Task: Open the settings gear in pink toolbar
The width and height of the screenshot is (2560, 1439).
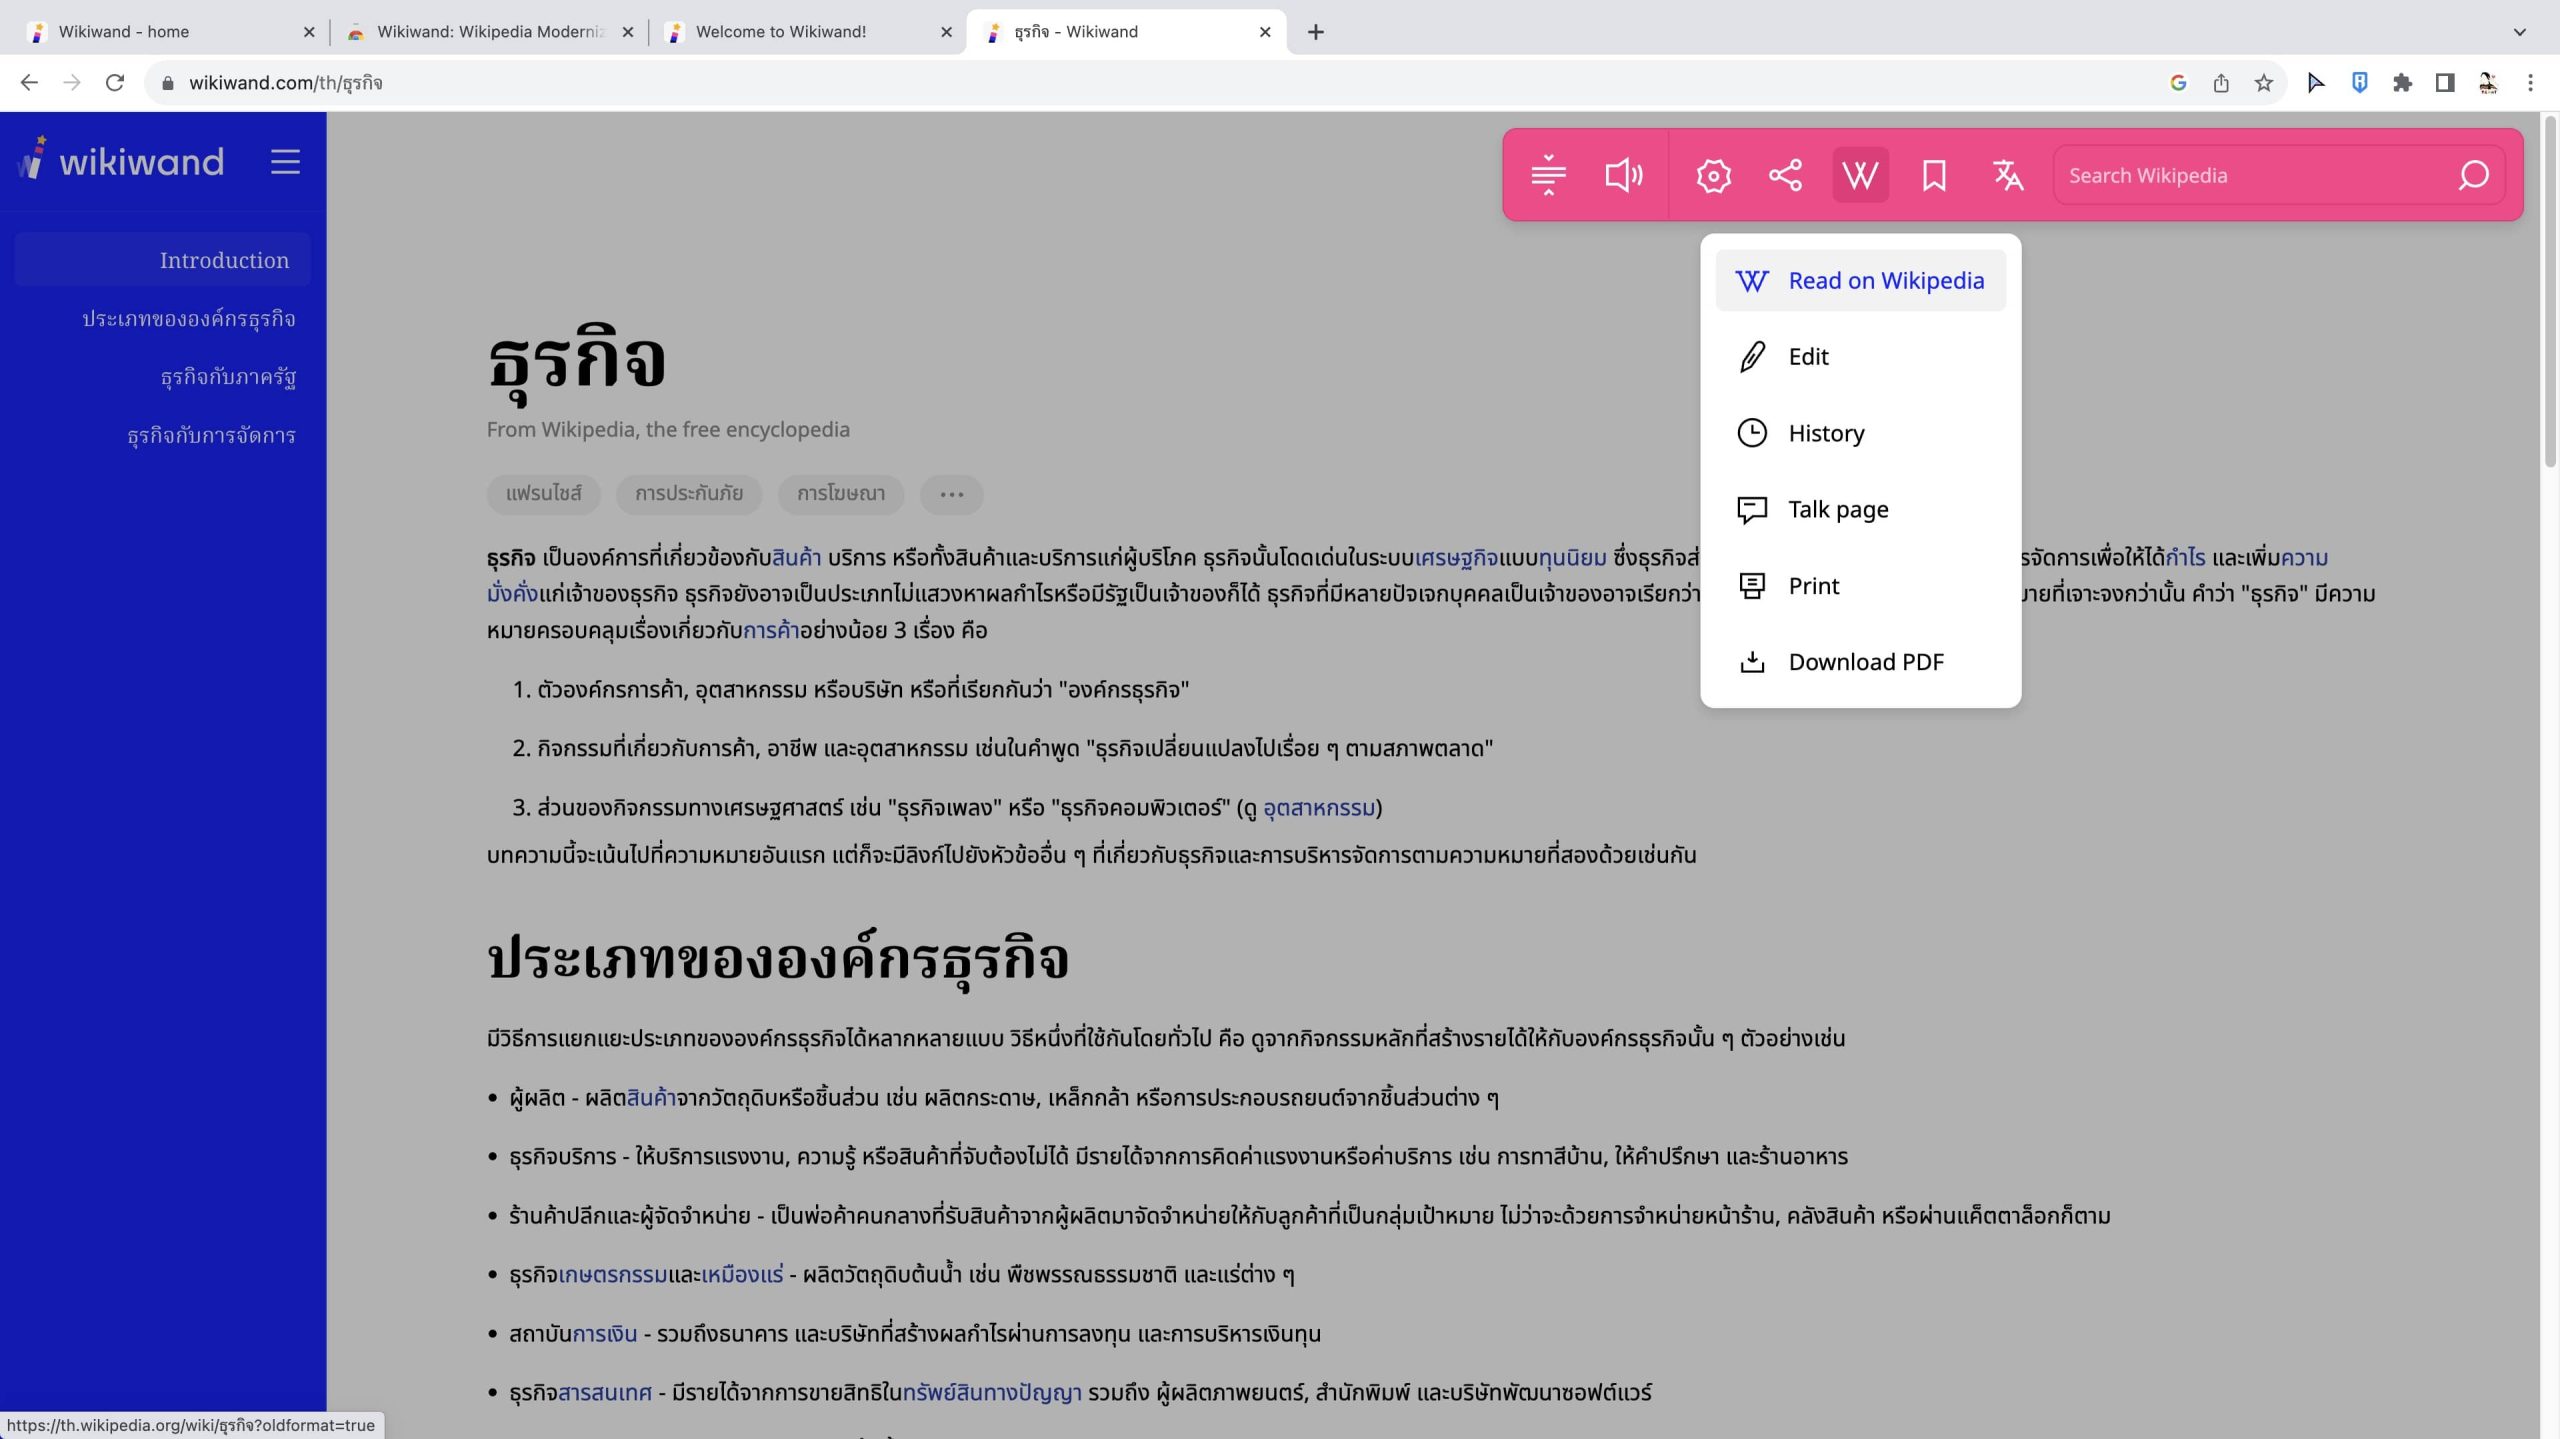Action: pyautogui.click(x=1713, y=175)
